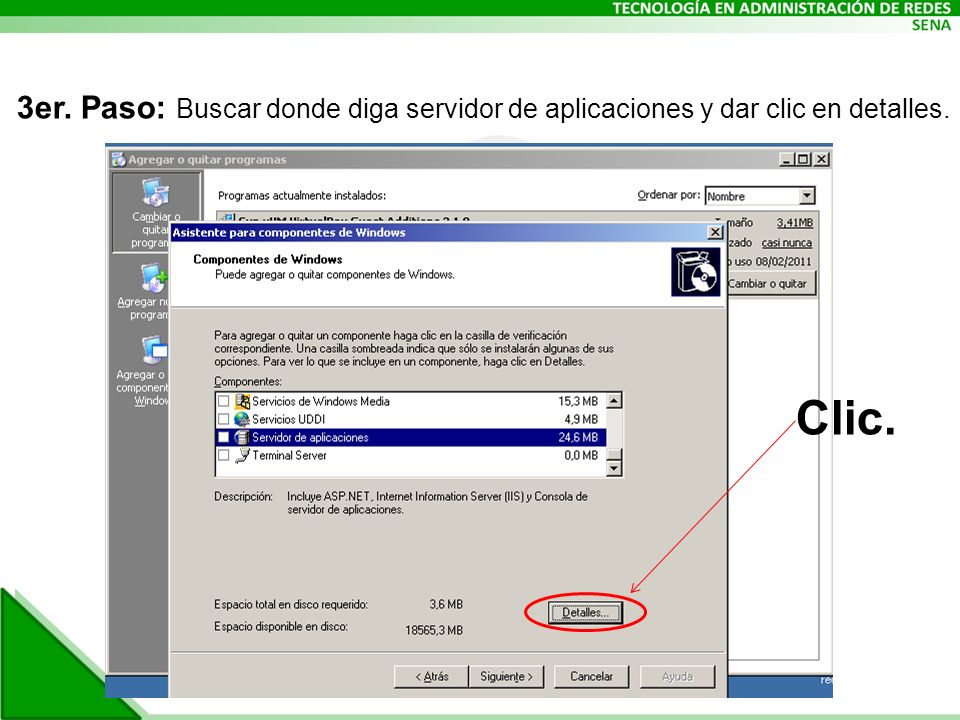The height and width of the screenshot is (720, 960).
Task: Click the Ayuda help button
Action: [677, 677]
